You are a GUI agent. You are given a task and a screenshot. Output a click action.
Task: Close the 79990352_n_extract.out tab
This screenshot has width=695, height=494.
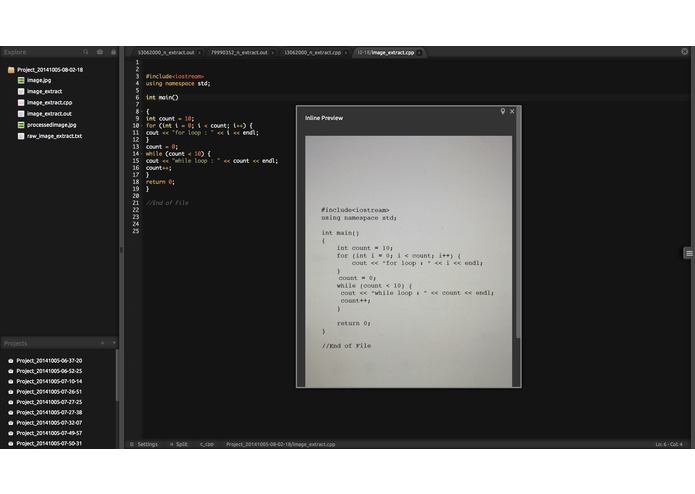pyautogui.click(x=273, y=53)
